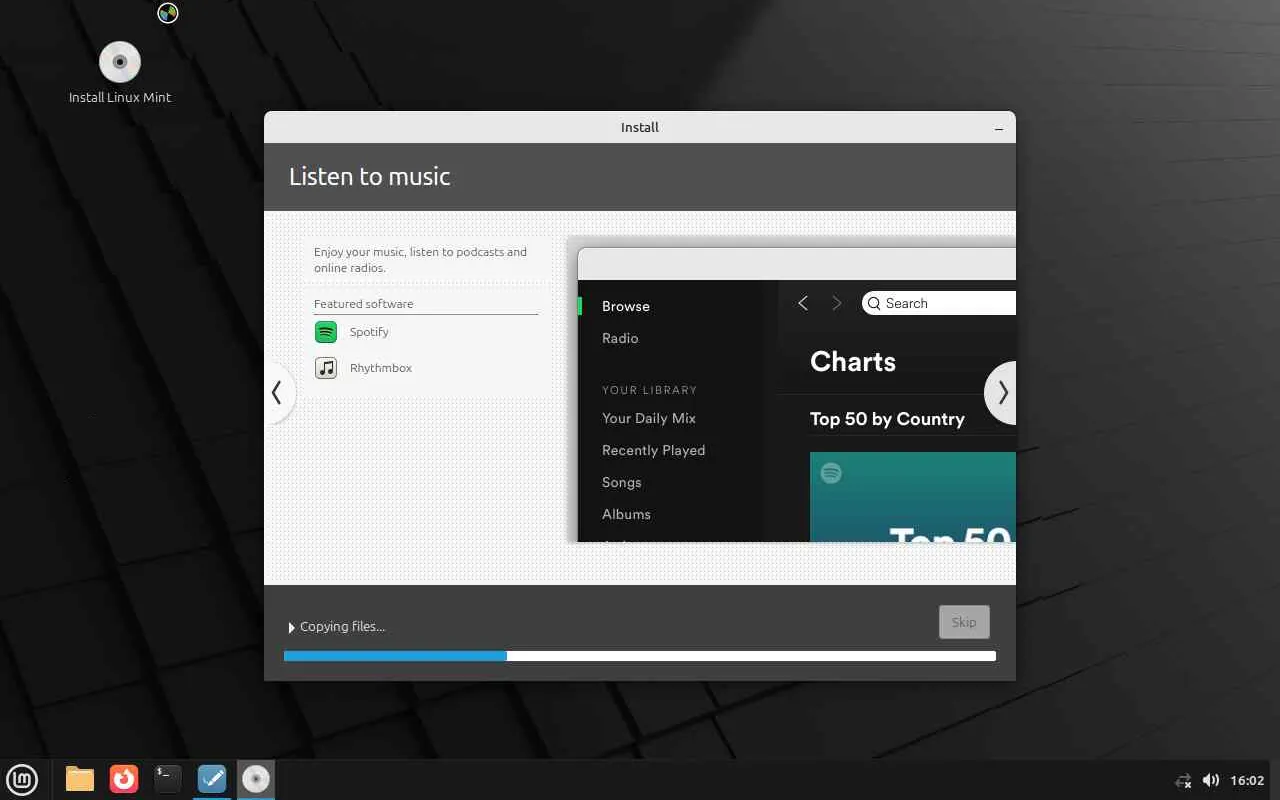Select Songs in the Spotify preview sidebar
Viewport: 1280px width, 800px height.
pyautogui.click(x=622, y=482)
